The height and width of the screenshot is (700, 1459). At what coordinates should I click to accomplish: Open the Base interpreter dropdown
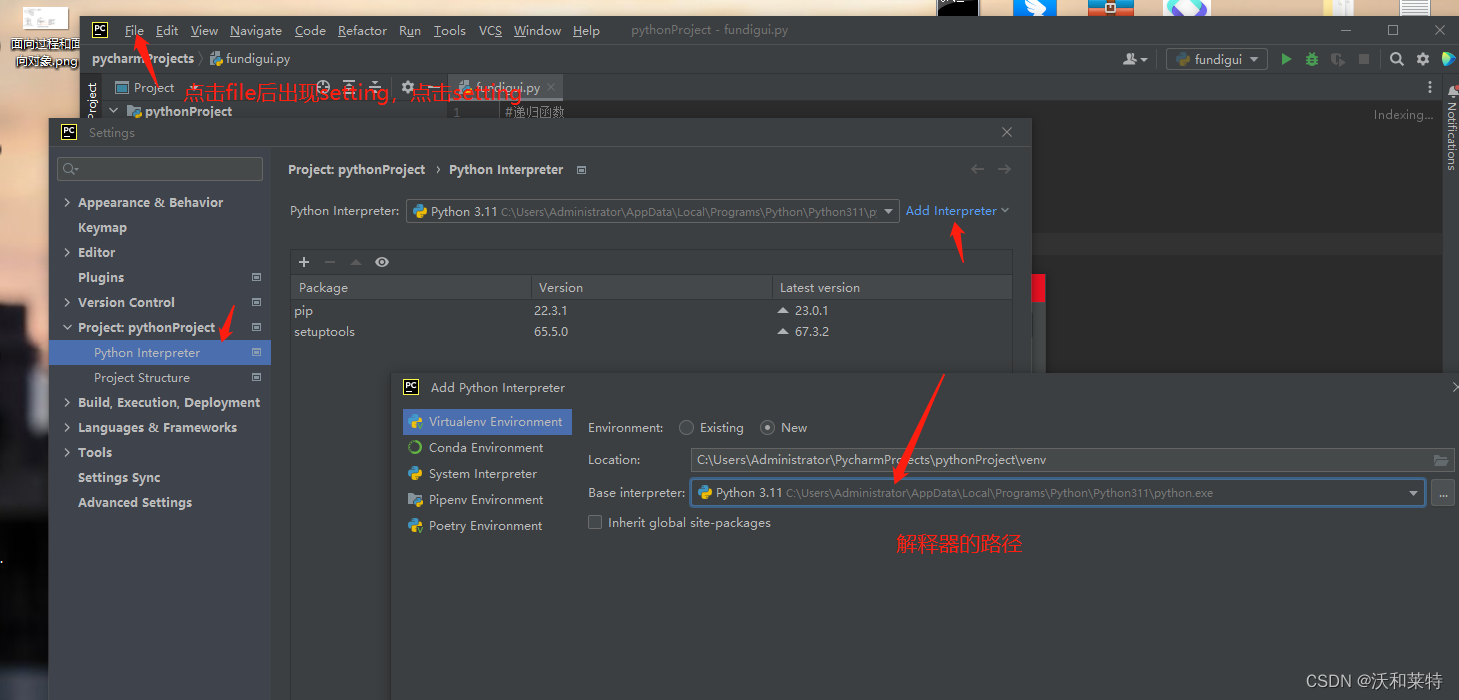click(x=1414, y=493)
